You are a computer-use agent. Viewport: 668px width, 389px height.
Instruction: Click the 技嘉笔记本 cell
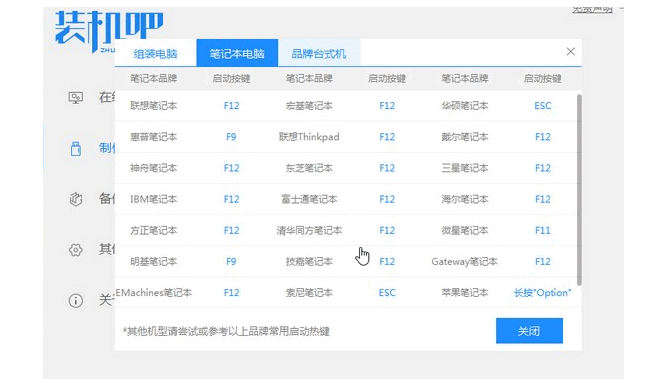coord(309,262)
